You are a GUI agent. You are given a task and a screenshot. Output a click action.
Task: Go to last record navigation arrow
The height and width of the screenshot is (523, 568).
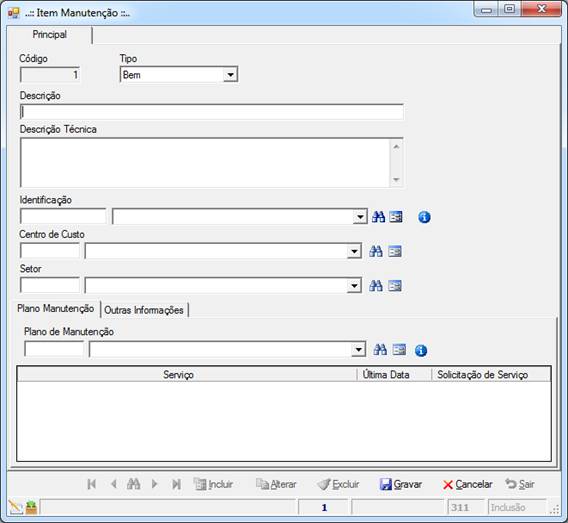click(176, 484)
